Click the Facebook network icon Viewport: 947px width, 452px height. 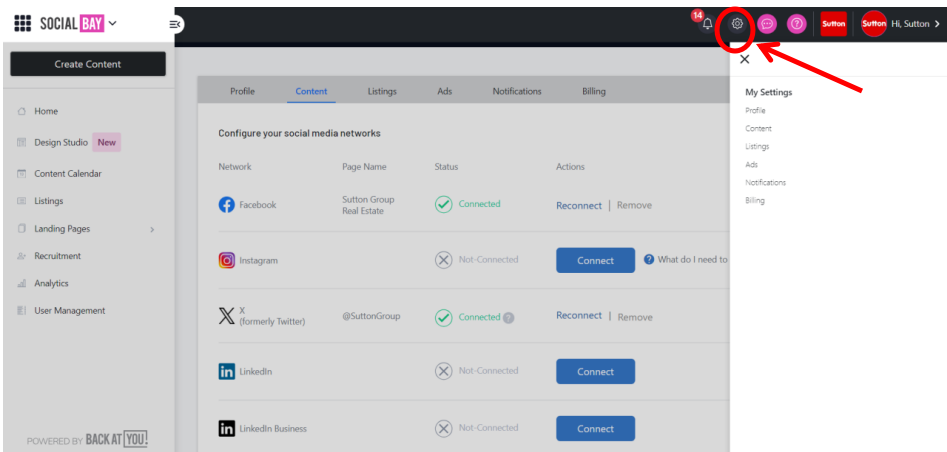pos(226,205)
